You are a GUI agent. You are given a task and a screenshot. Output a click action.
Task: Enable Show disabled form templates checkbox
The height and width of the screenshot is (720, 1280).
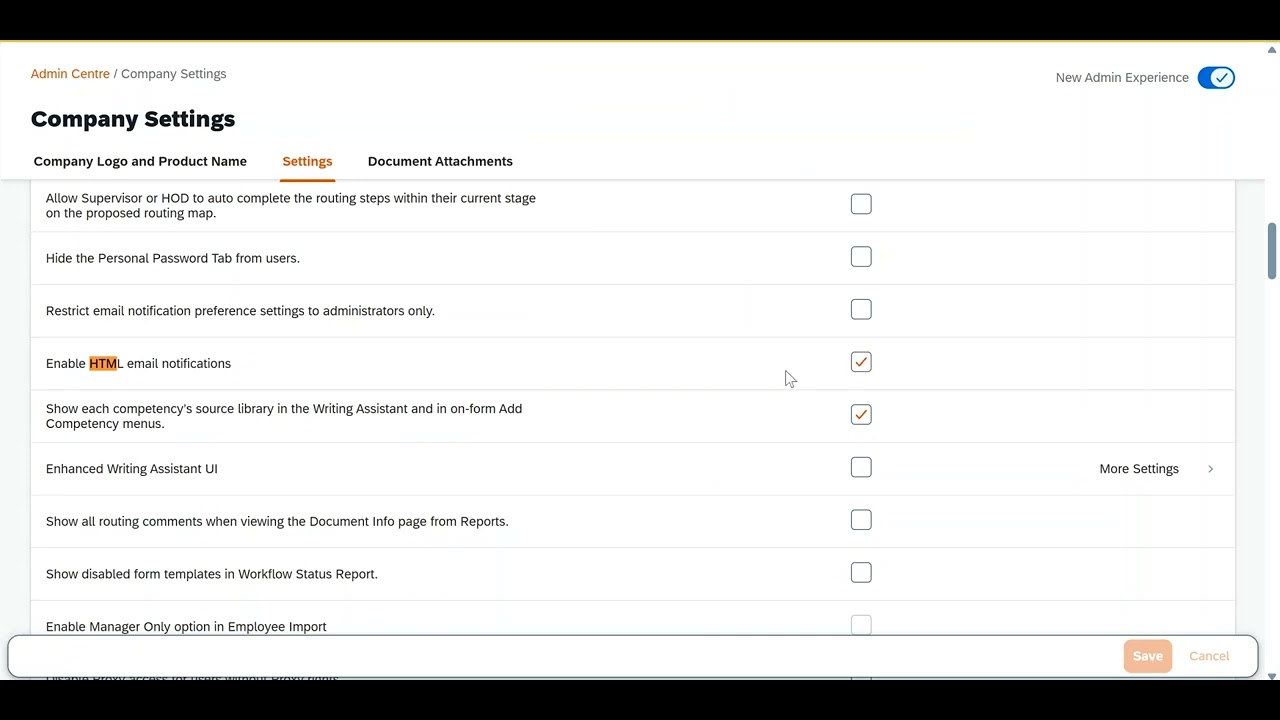click(861, 573)
